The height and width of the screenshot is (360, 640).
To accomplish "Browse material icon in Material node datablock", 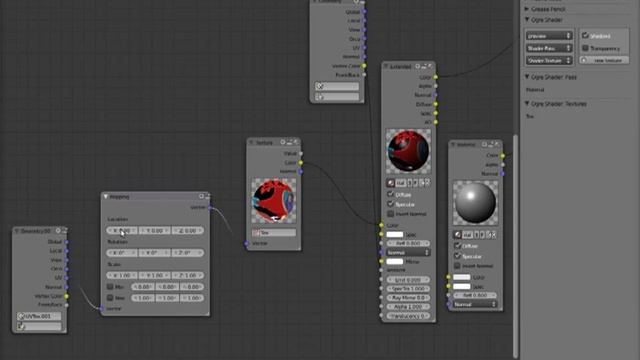I will pyautogui.click(x=458, y=235).
